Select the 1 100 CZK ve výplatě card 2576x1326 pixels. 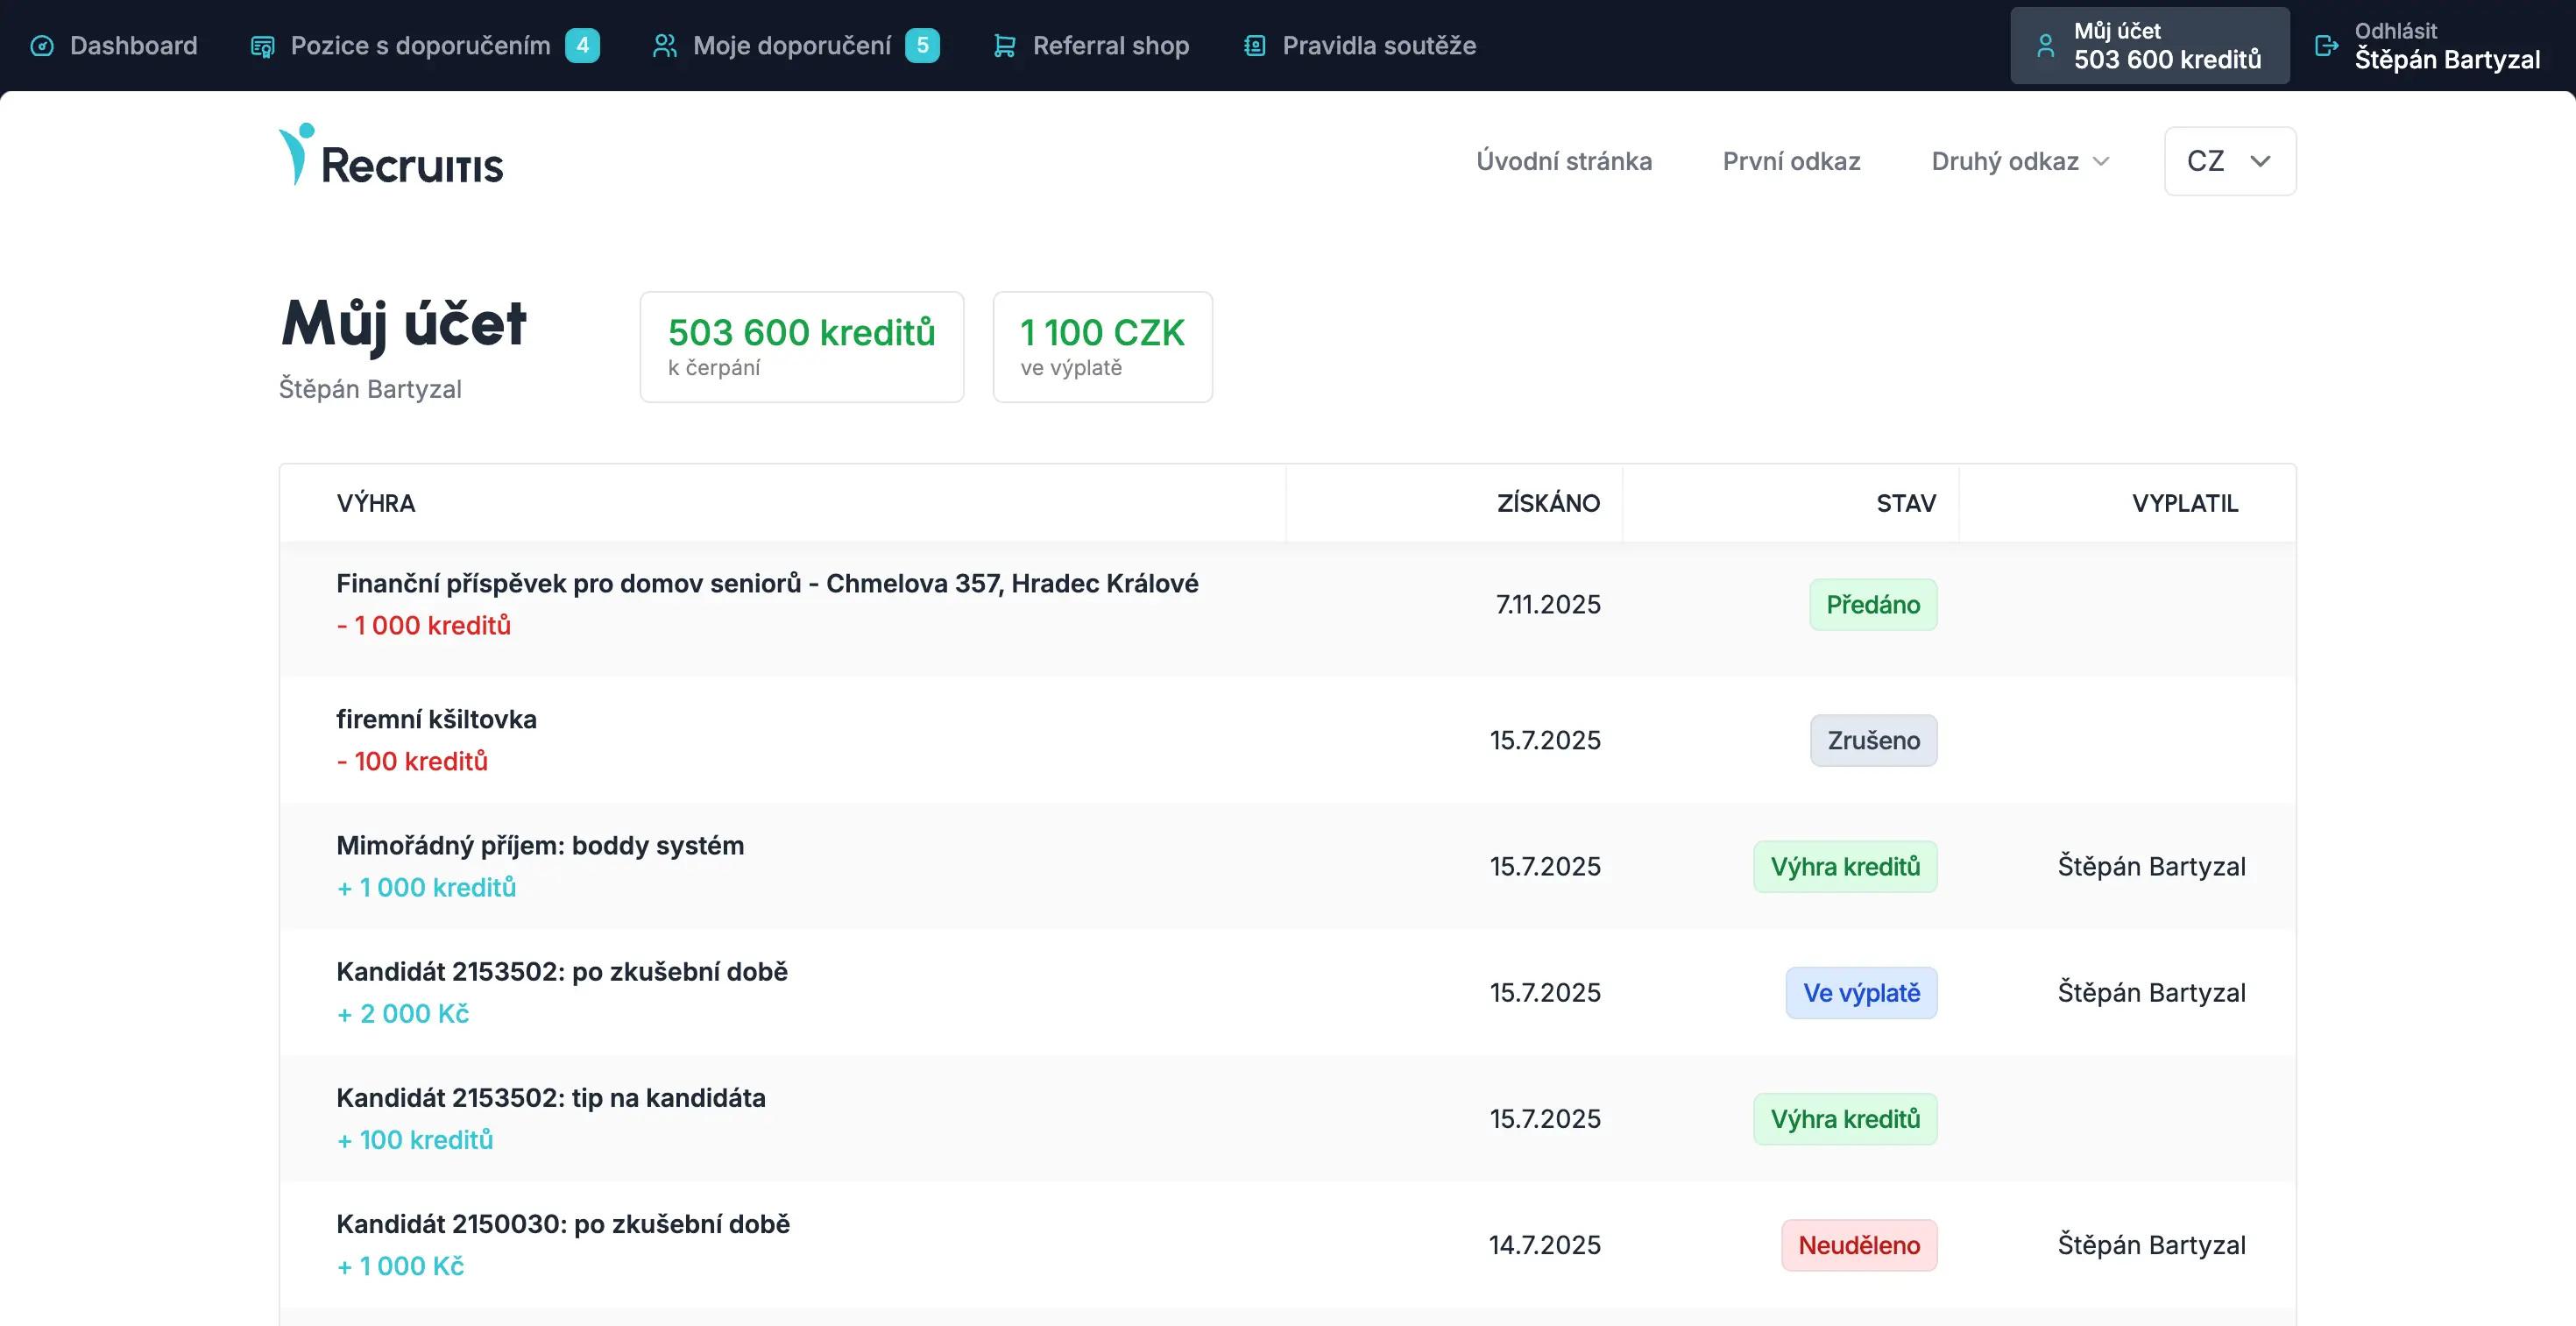coord(1102,346)
